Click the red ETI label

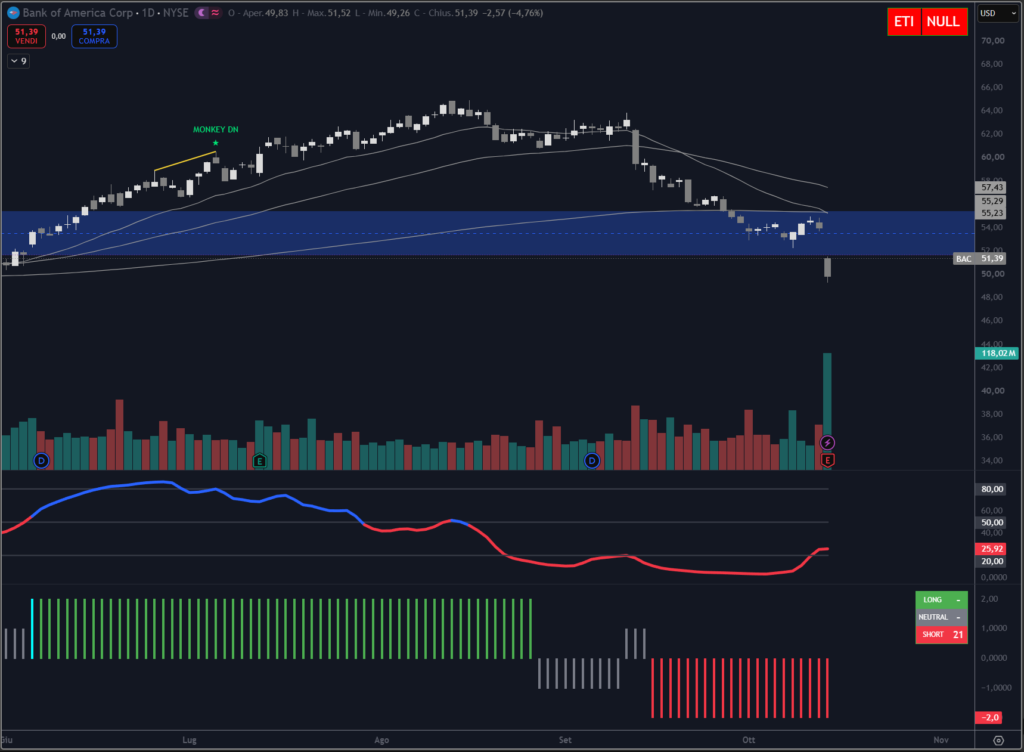[x=904, y=22]
